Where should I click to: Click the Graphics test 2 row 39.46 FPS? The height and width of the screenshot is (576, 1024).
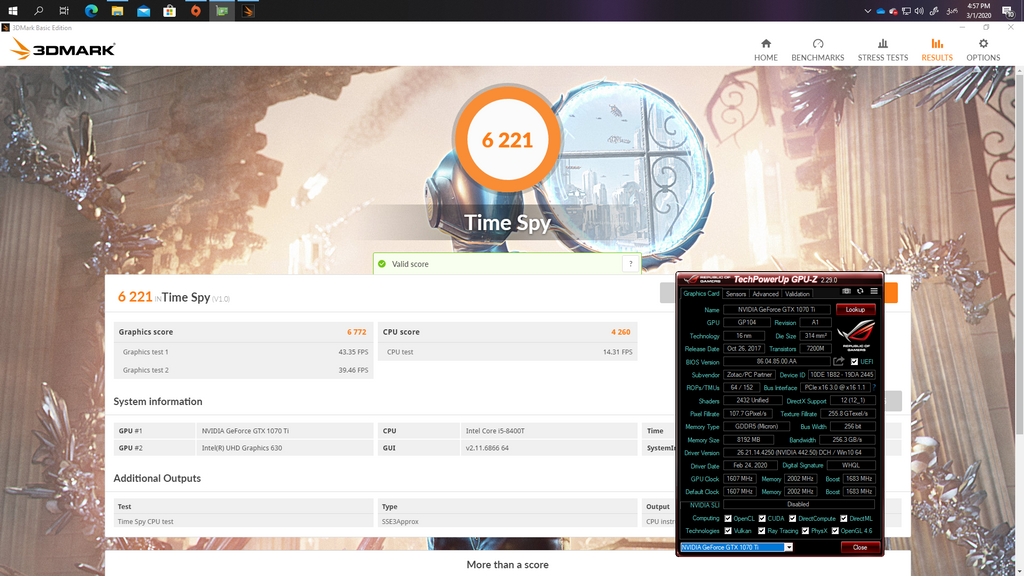coord(244,370)
